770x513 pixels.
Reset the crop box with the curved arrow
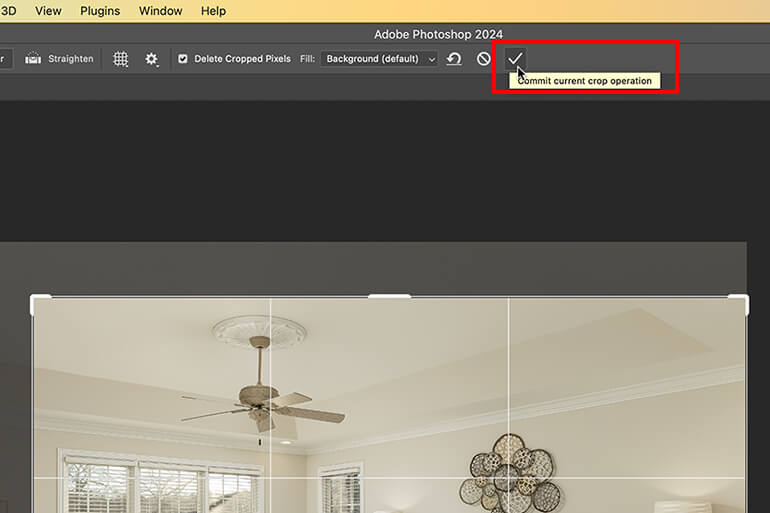click(x=454, y=59)
